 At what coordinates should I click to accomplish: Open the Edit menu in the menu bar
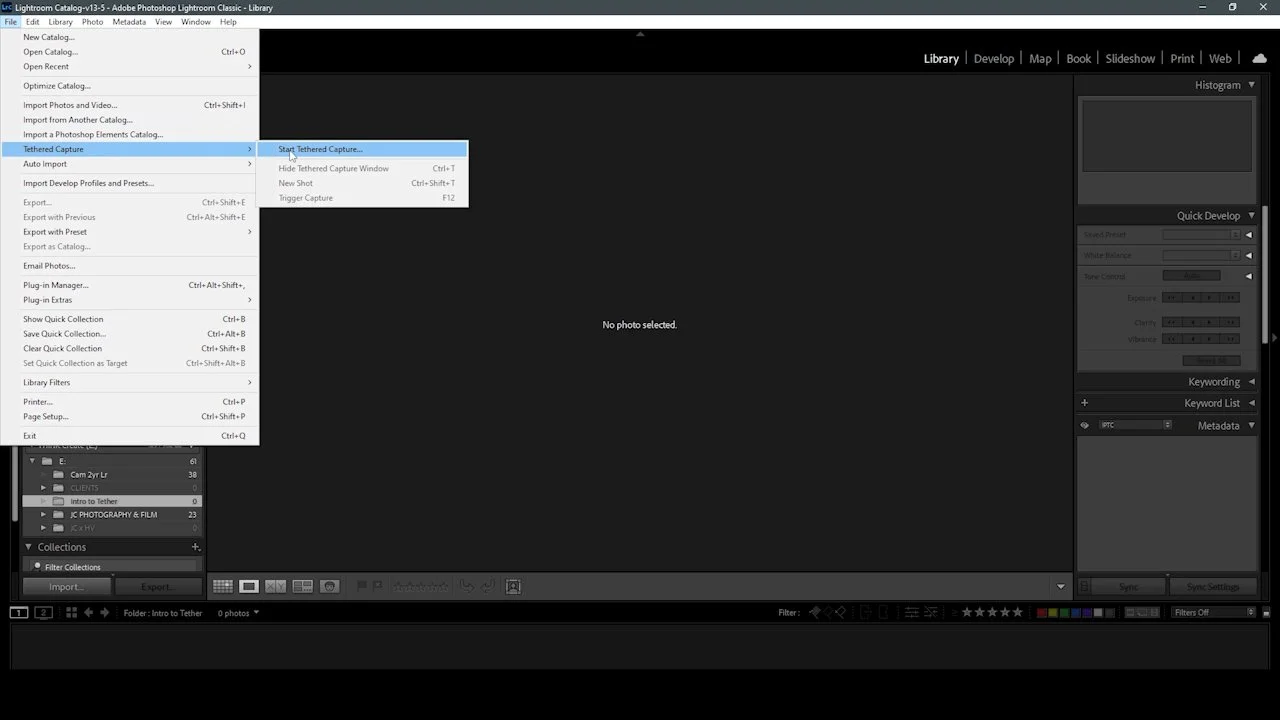tap(33, 22)
